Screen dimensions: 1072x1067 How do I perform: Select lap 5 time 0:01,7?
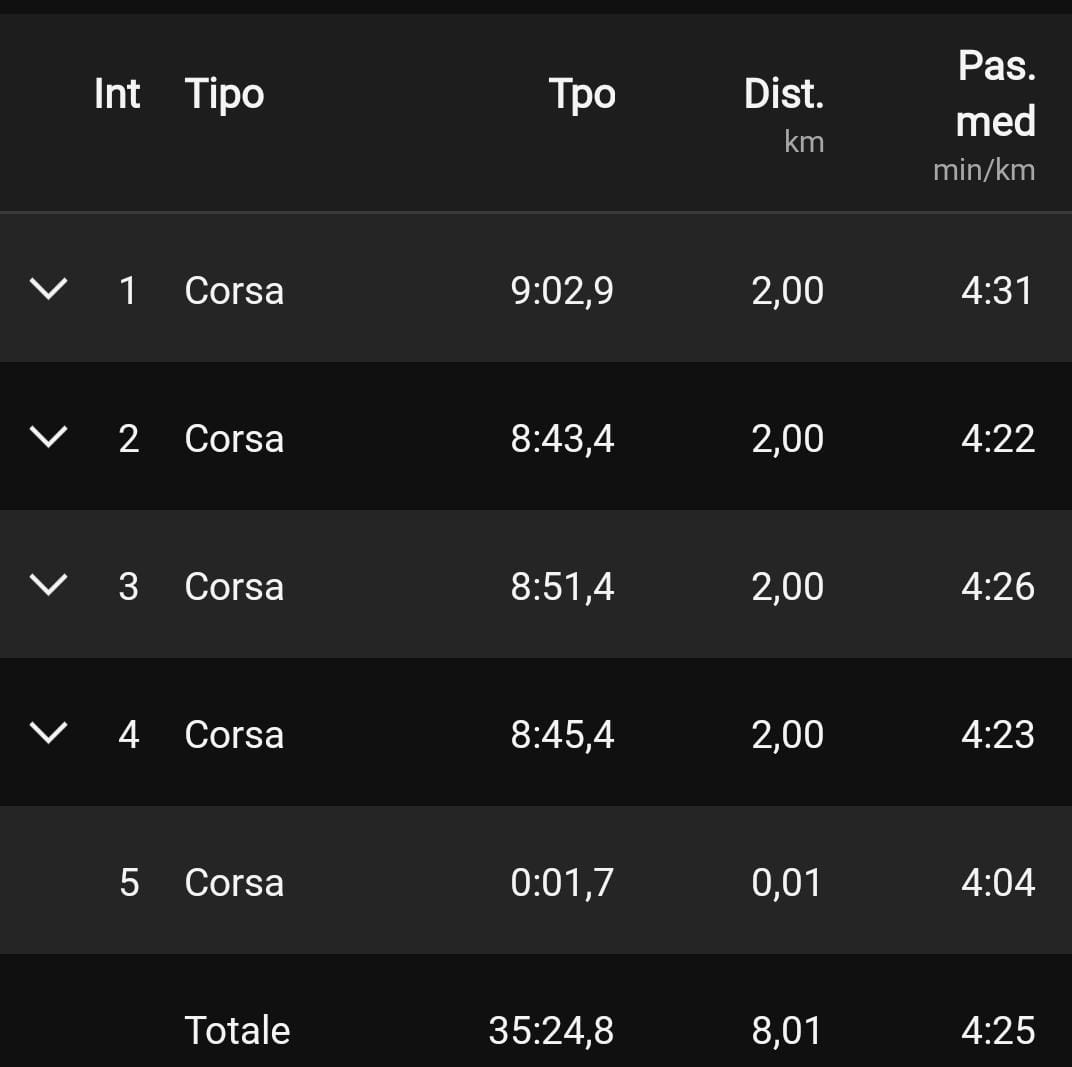562,883
